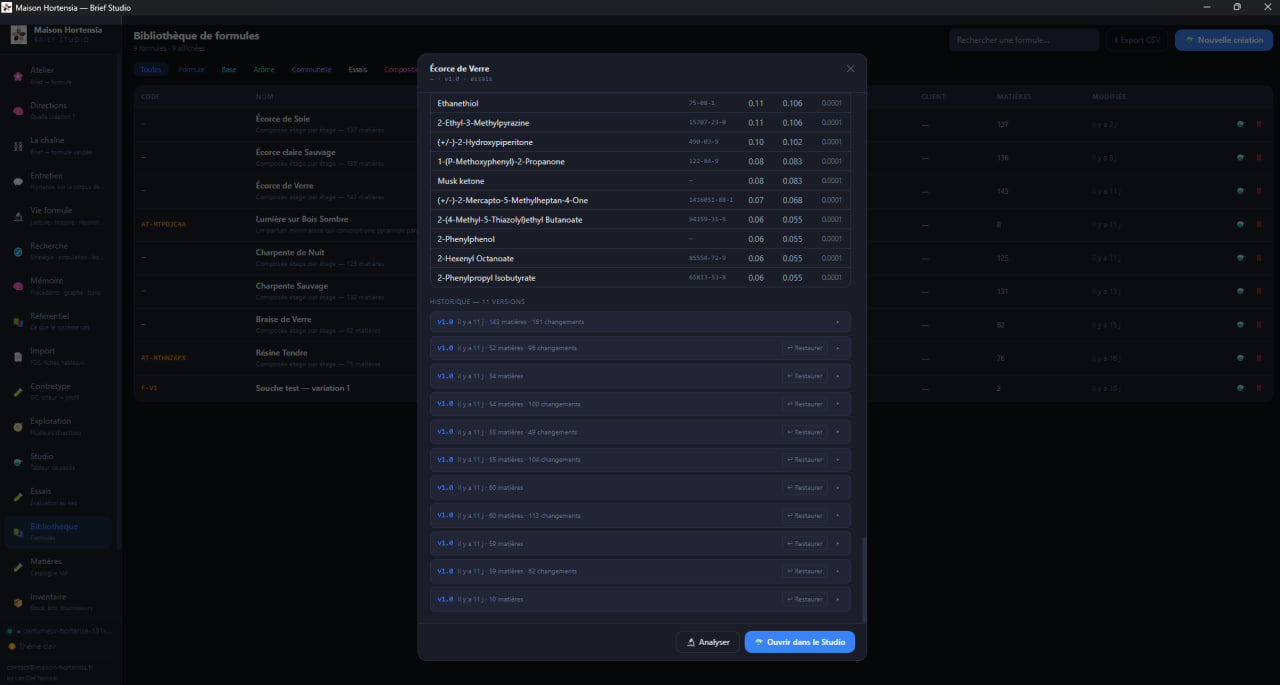
Task: Delete the Résine Tendre formula row
Action: [x=1259, y=357]
